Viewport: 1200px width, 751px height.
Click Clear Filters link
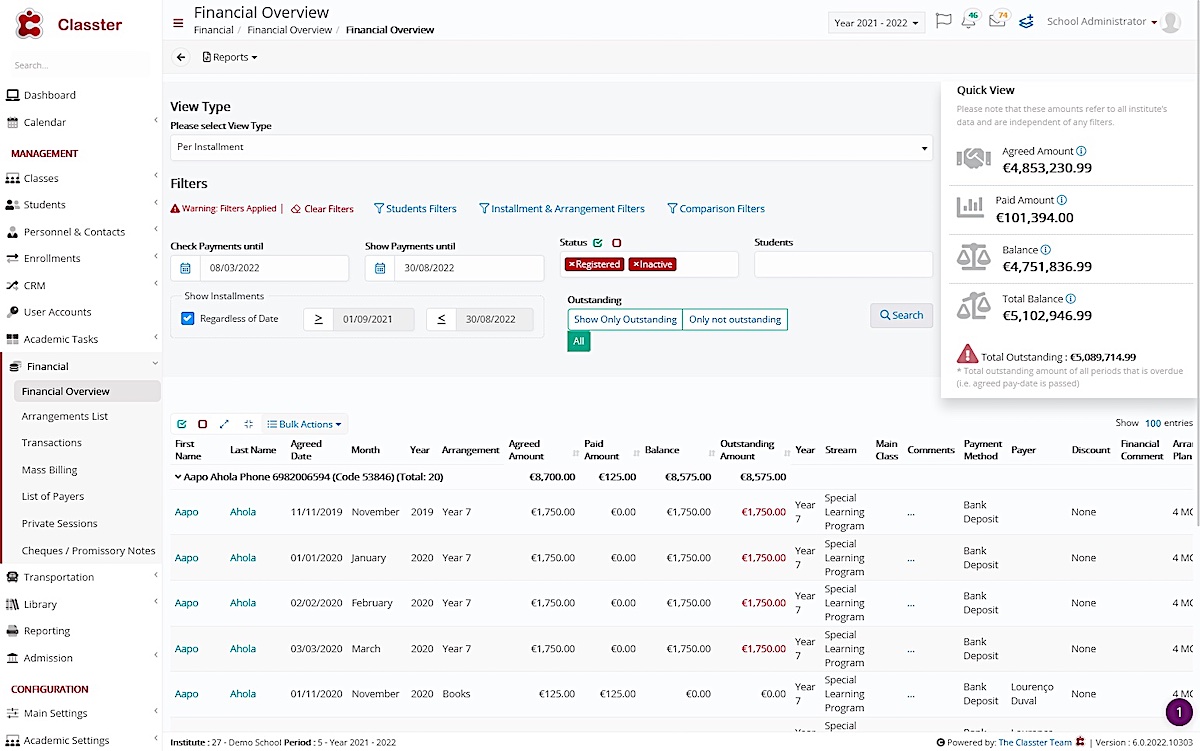tap(323, 209)
